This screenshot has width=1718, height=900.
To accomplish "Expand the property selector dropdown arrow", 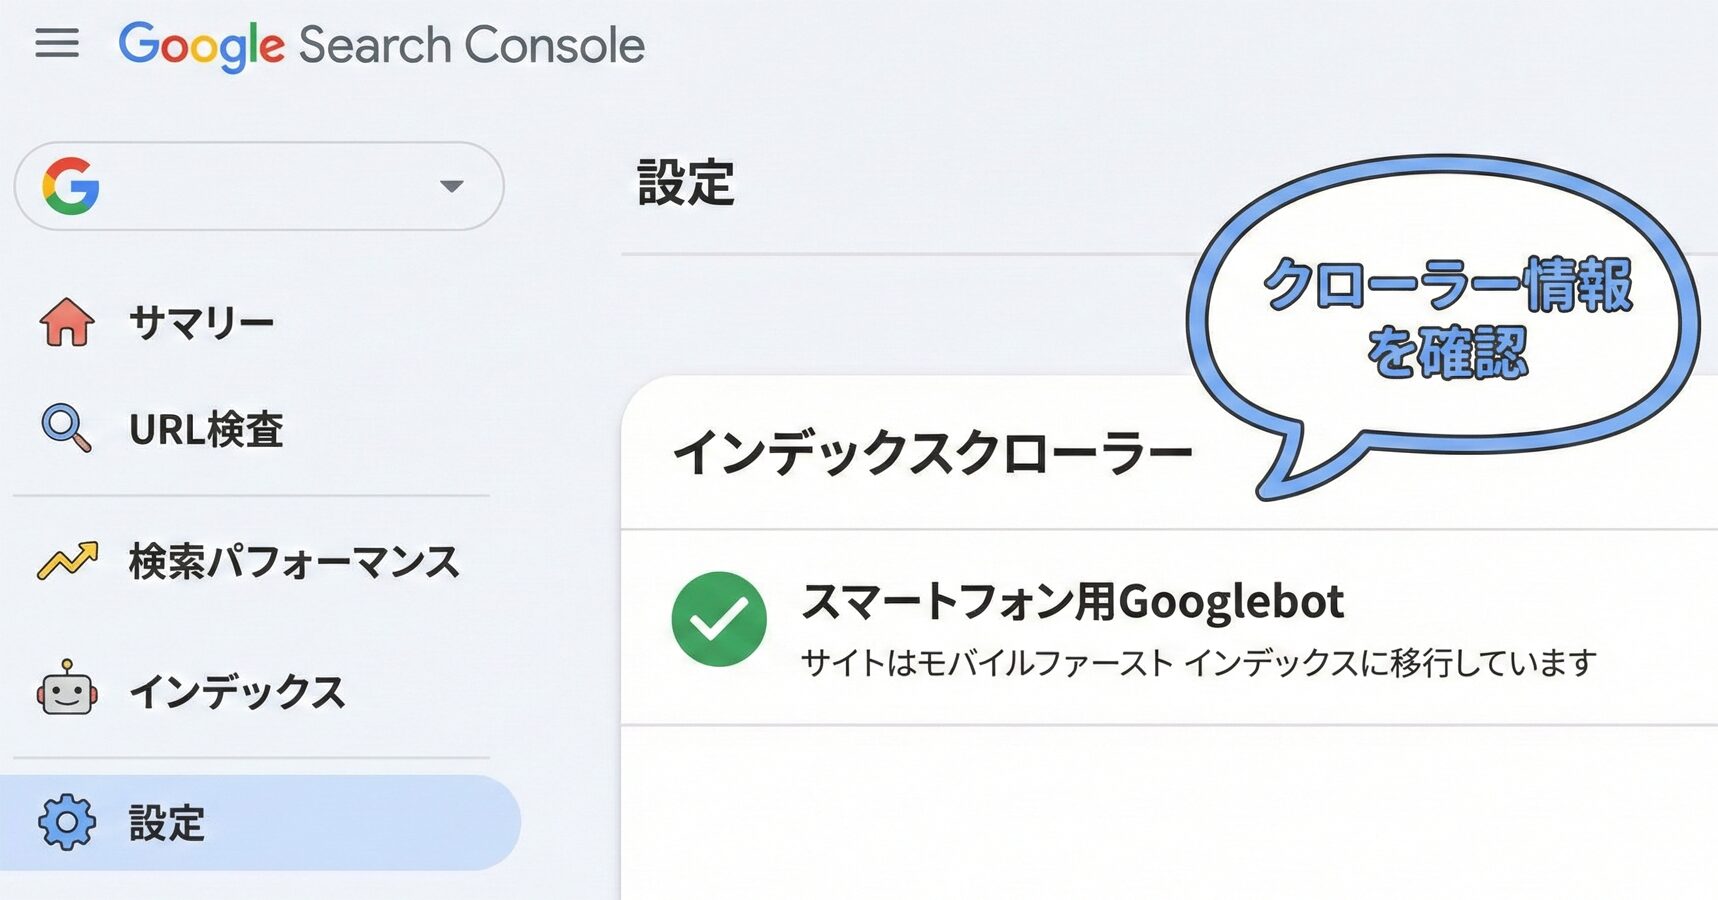I will point(451,186).
